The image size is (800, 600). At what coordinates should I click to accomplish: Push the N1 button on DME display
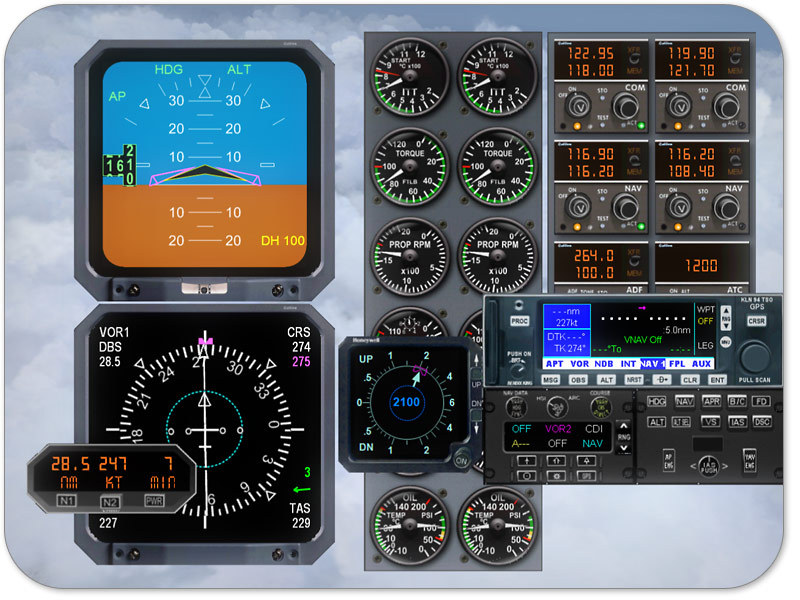click(66, 501)
